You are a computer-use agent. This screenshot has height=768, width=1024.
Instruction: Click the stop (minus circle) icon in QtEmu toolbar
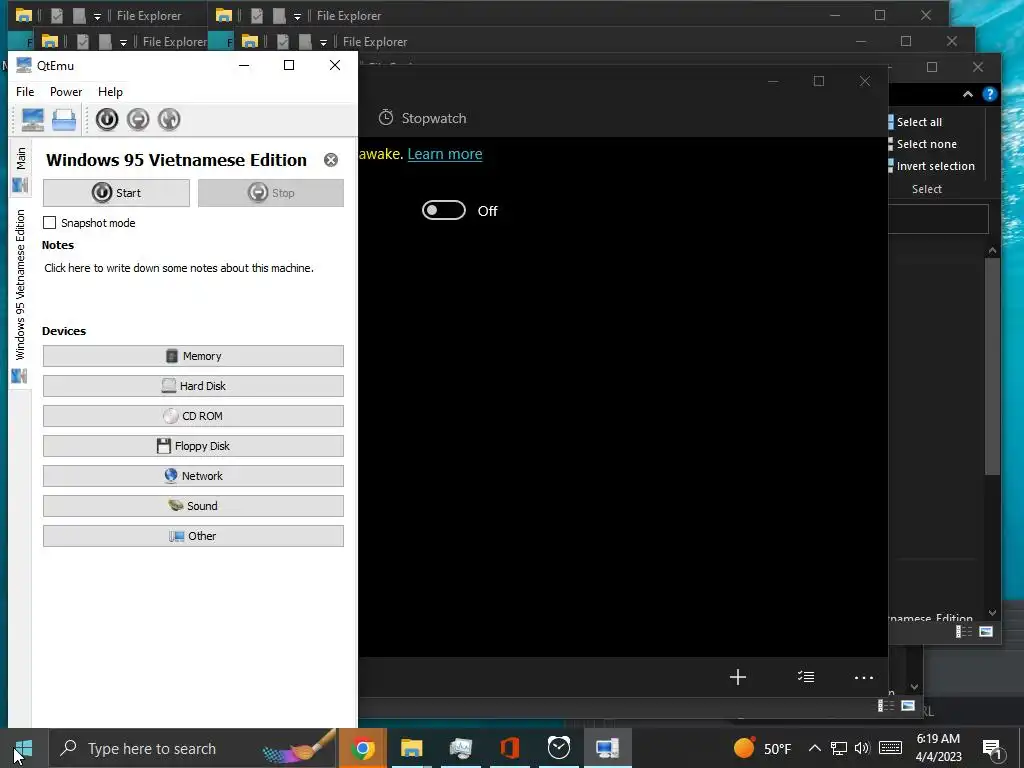(138, 120)
